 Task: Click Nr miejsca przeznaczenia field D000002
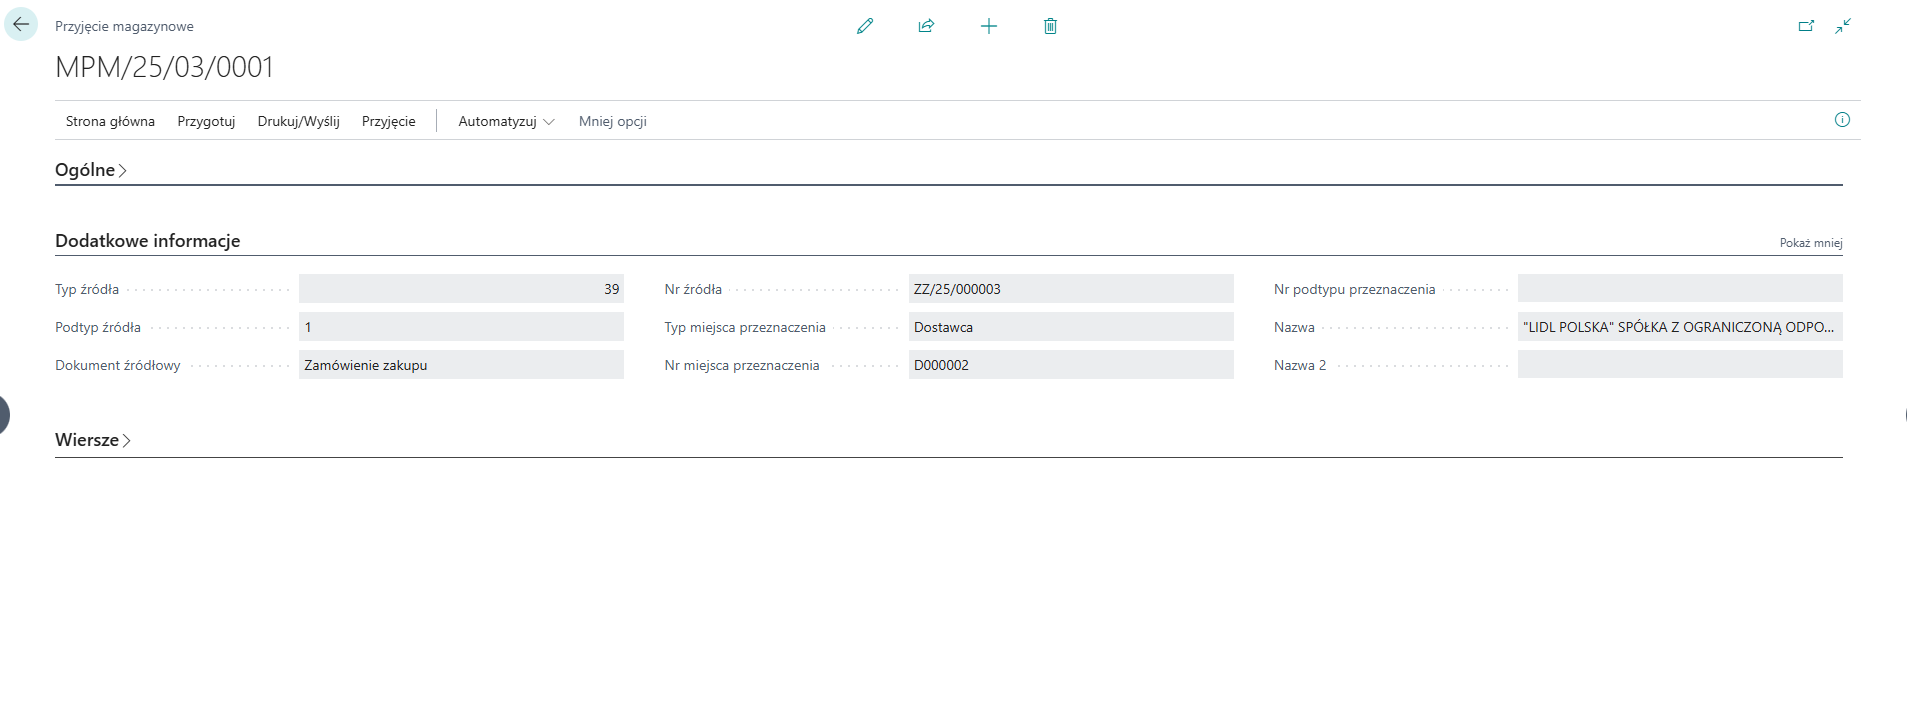click(1071, 365)
